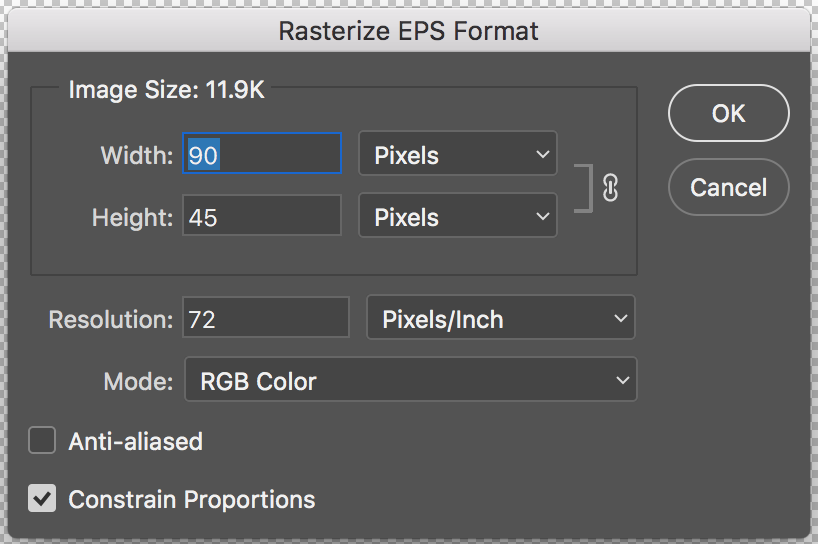818x544 pixels.
Task: Open the Pixels/Inch resolution unit dropdown
Action: 501,318
